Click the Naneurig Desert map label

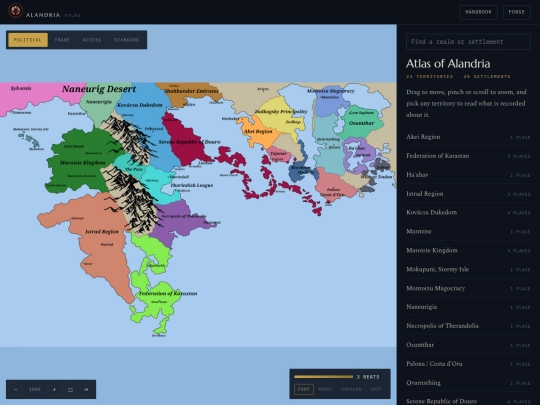click(99, 89)
